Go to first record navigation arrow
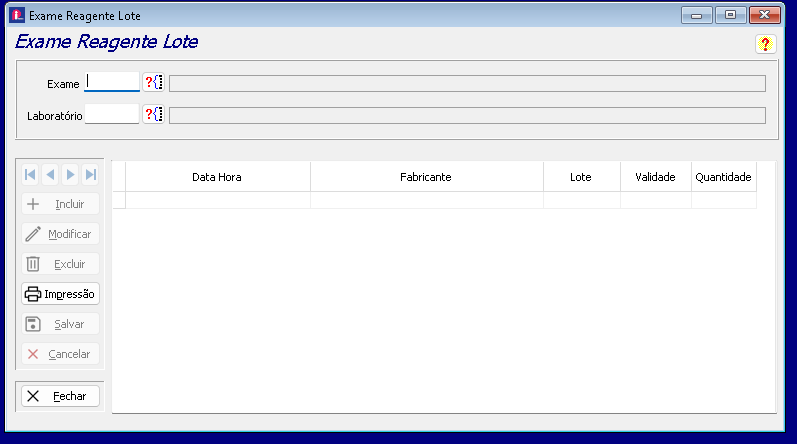Screen dimensions: 797x444 click(x=30, y=175)
